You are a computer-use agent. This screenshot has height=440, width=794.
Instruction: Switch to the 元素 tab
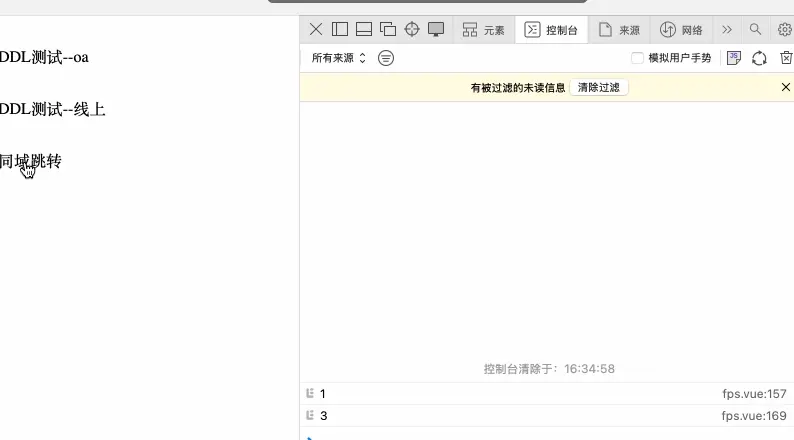[x=484, y=30]
